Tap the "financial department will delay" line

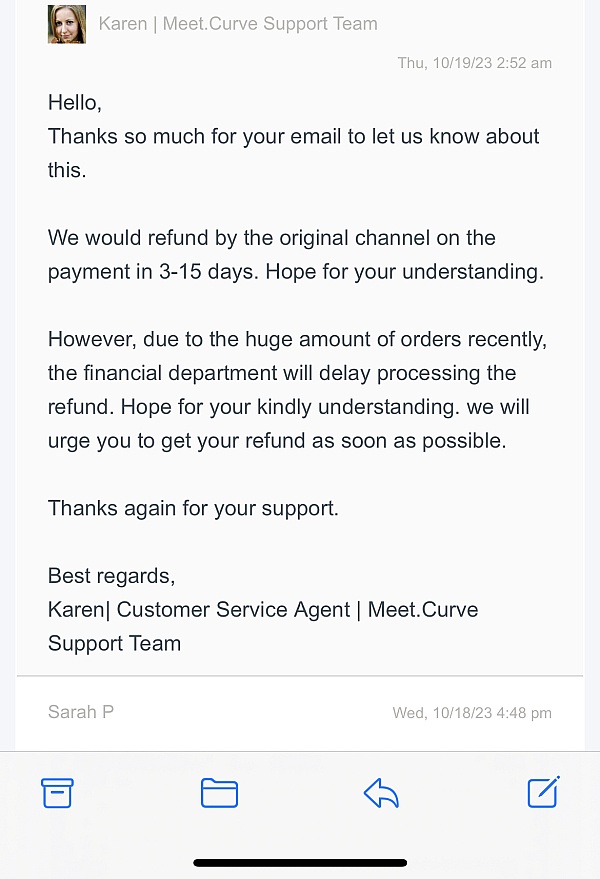(281, 373)
